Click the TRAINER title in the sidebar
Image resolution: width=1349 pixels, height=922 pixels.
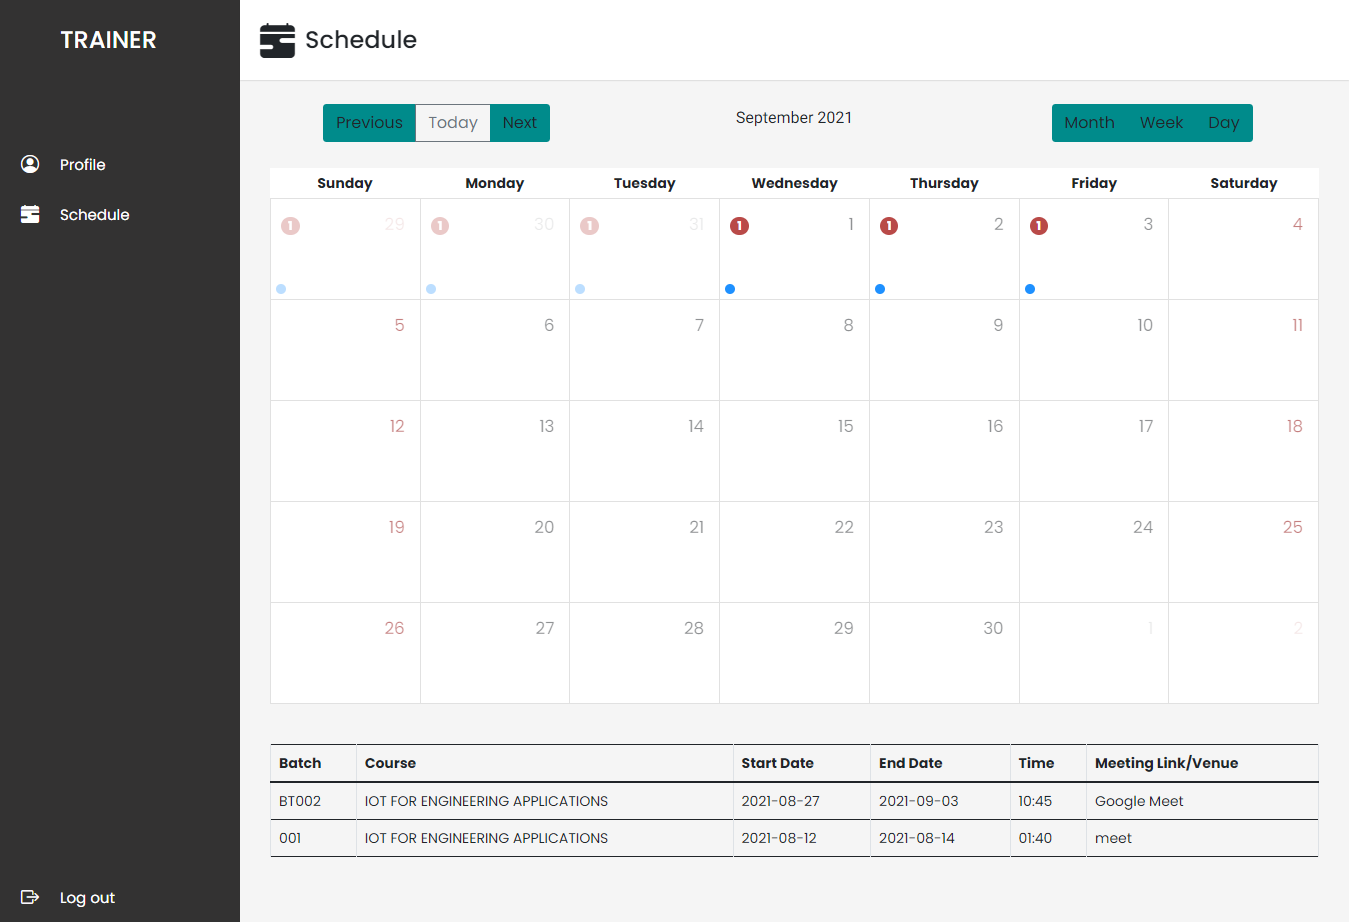[108, 40]
